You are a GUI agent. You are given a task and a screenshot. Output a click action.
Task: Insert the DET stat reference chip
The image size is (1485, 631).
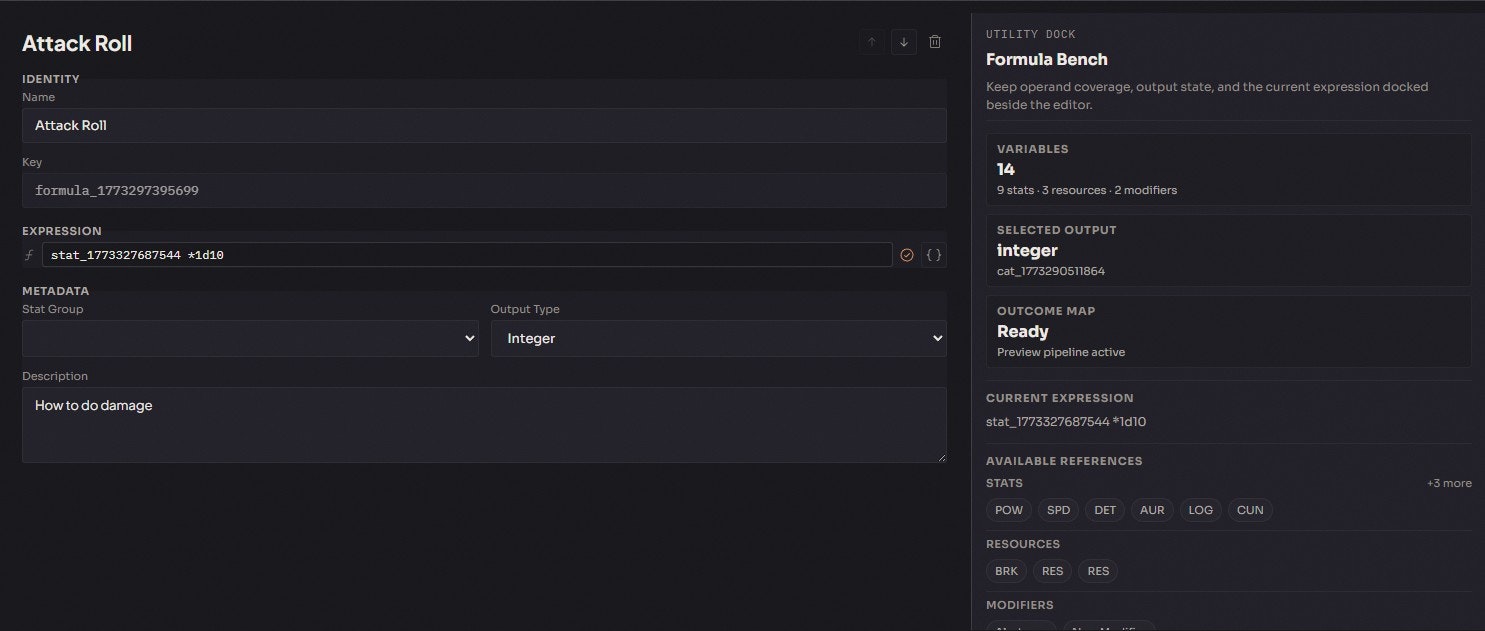(1105, 510)
